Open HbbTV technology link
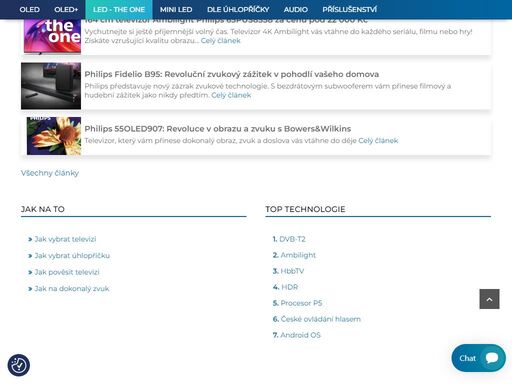This screenshot has width=512, height=384. (292, 271)
